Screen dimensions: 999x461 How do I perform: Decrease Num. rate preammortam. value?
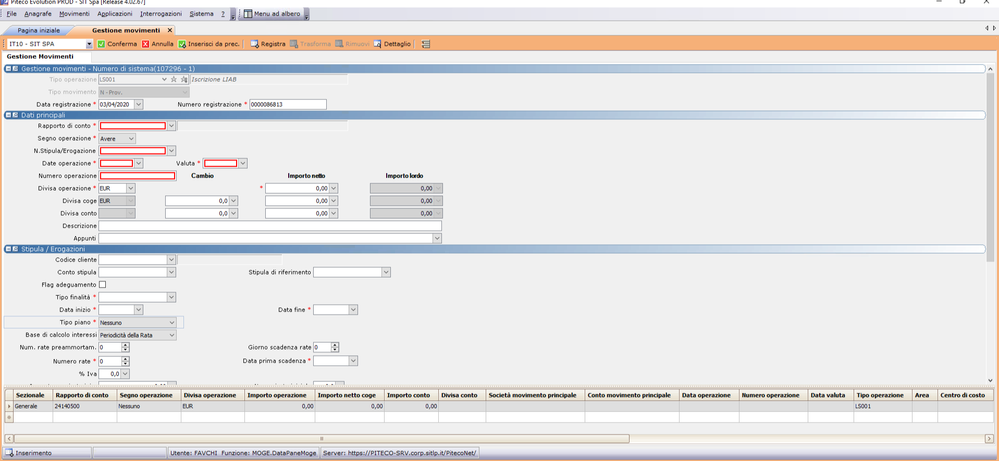(126, 350)
